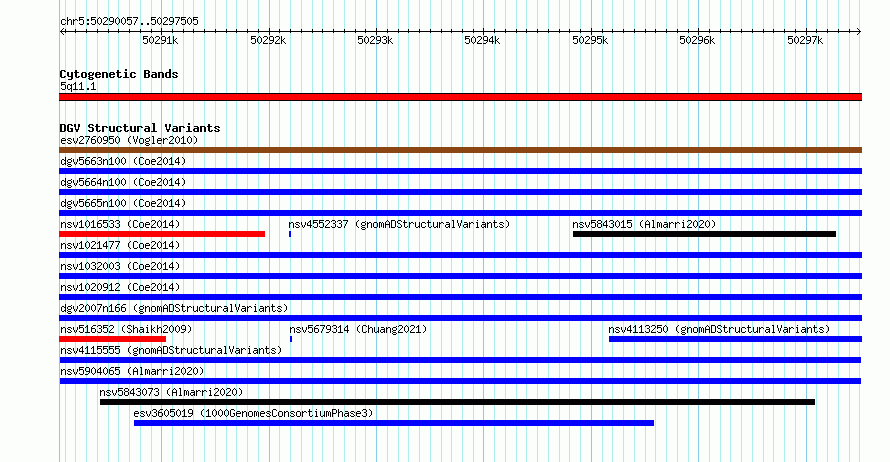Click the 50294k ruler tick label
Image resolution: width=890 pixels, height=462 pixels.
(x=482, y=40)
